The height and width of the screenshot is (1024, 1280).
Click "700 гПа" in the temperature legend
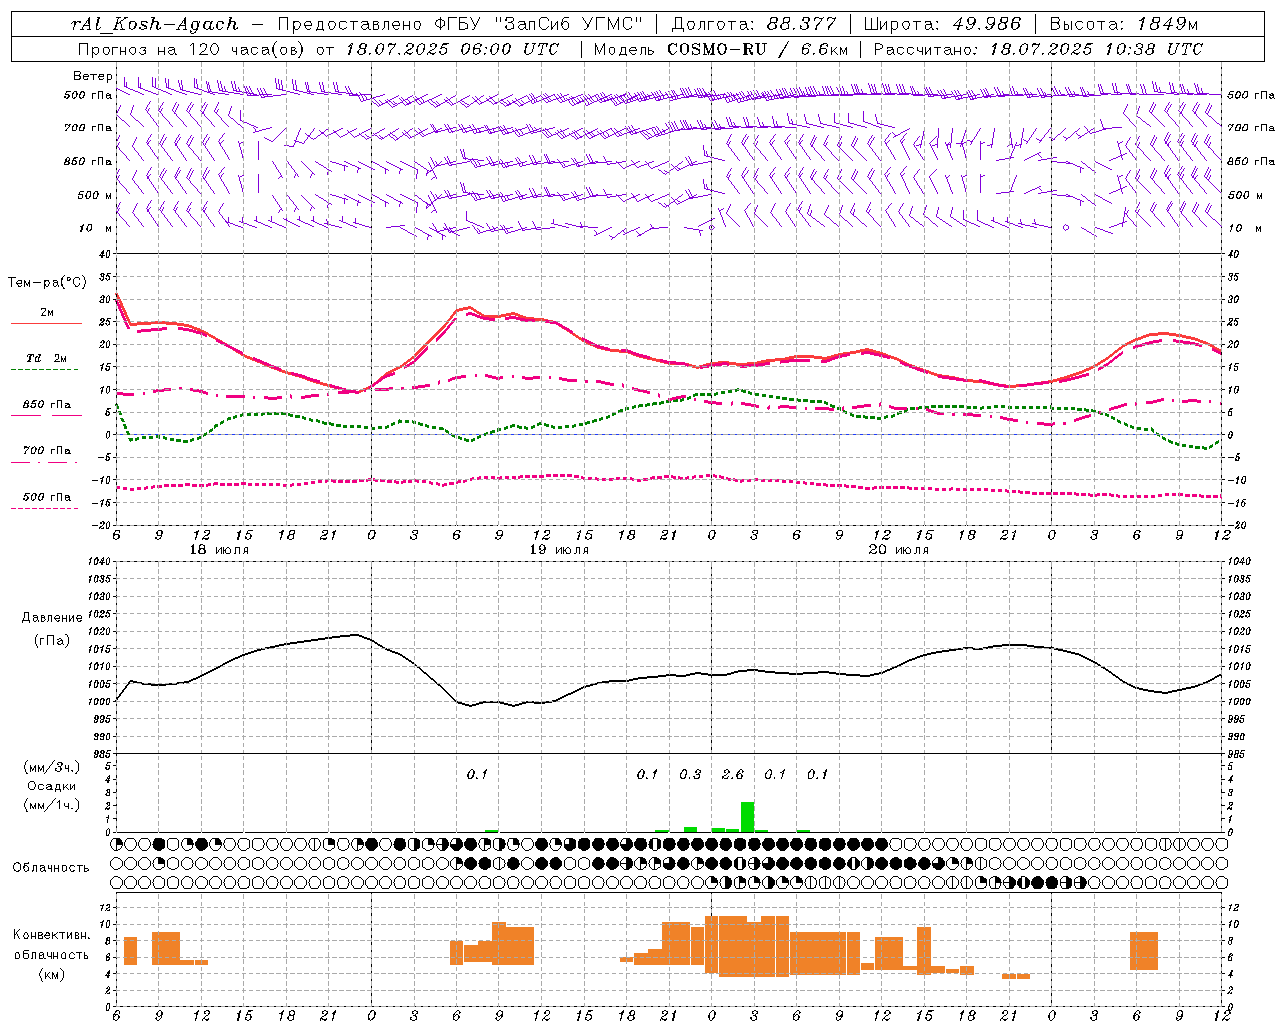[47, 451]
